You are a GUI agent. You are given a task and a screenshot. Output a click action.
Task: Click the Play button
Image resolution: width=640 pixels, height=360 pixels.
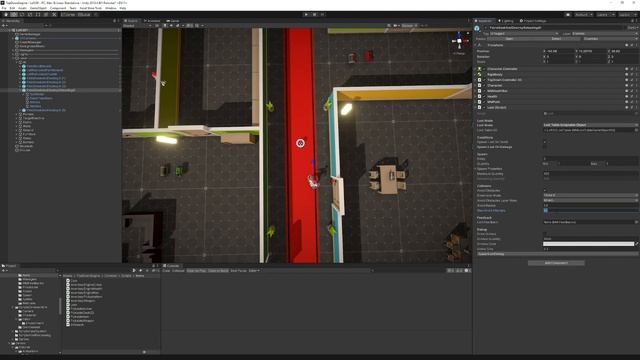[x=306, y=15]
